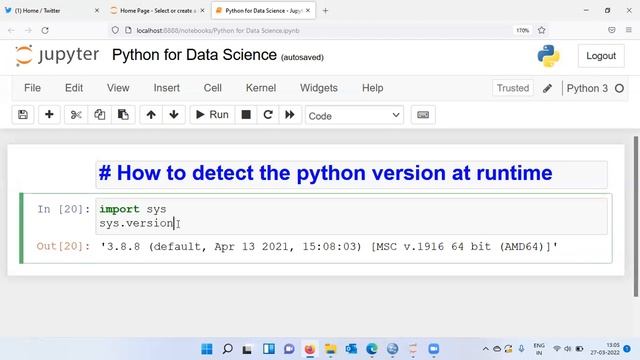The width and height of the screenshot is (640, 360).
Task: Click the Python 3 kernel indicator
Action: (587, 88)
